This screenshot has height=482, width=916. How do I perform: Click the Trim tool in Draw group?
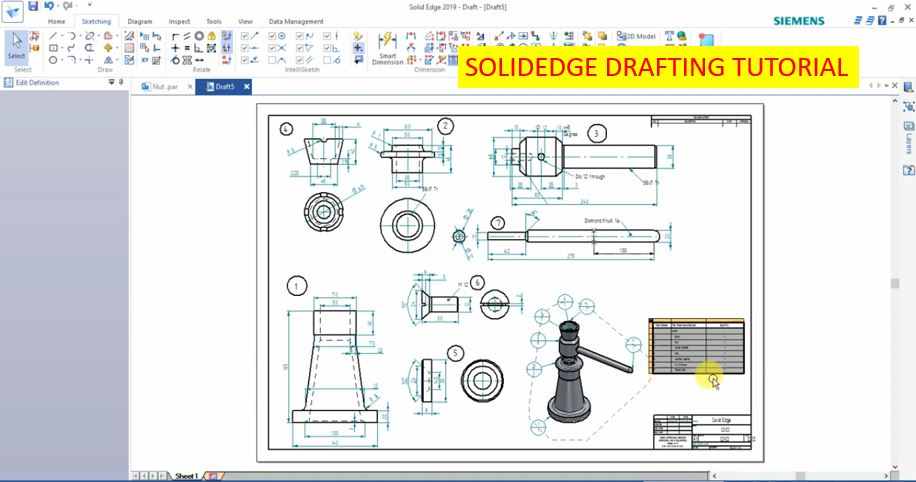coord(89,36)
